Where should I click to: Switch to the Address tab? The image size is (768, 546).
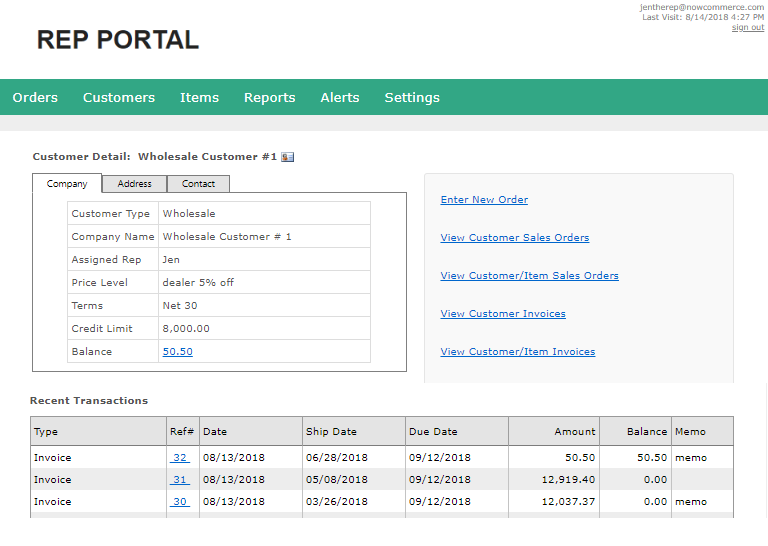tap(134, 184)
